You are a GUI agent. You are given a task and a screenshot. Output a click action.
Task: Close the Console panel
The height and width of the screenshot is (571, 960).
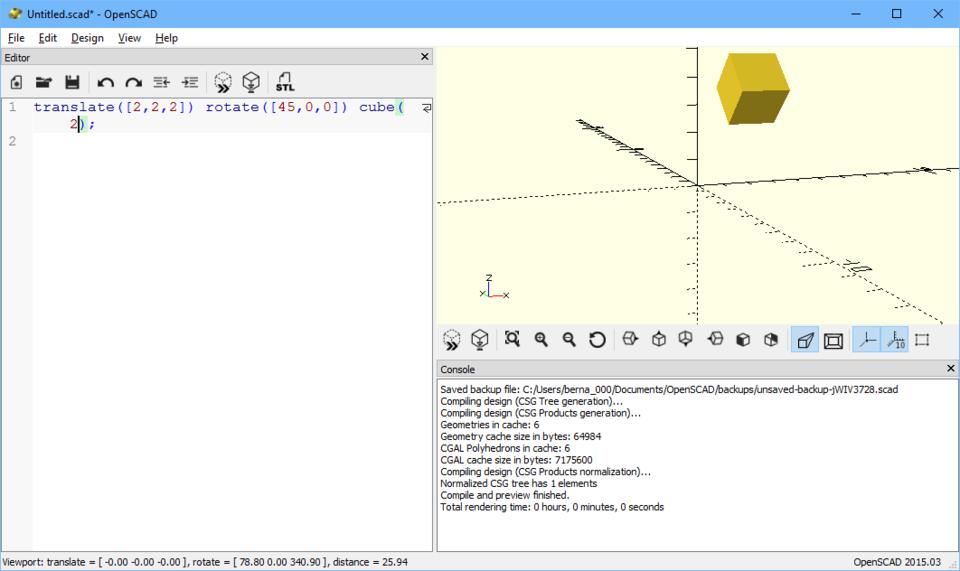coord(950,369)
